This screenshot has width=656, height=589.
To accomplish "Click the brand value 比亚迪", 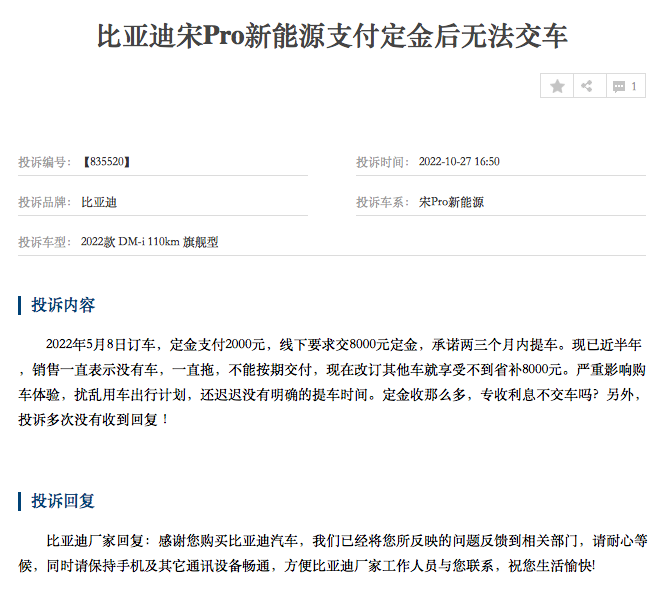I will coord(99,202).
